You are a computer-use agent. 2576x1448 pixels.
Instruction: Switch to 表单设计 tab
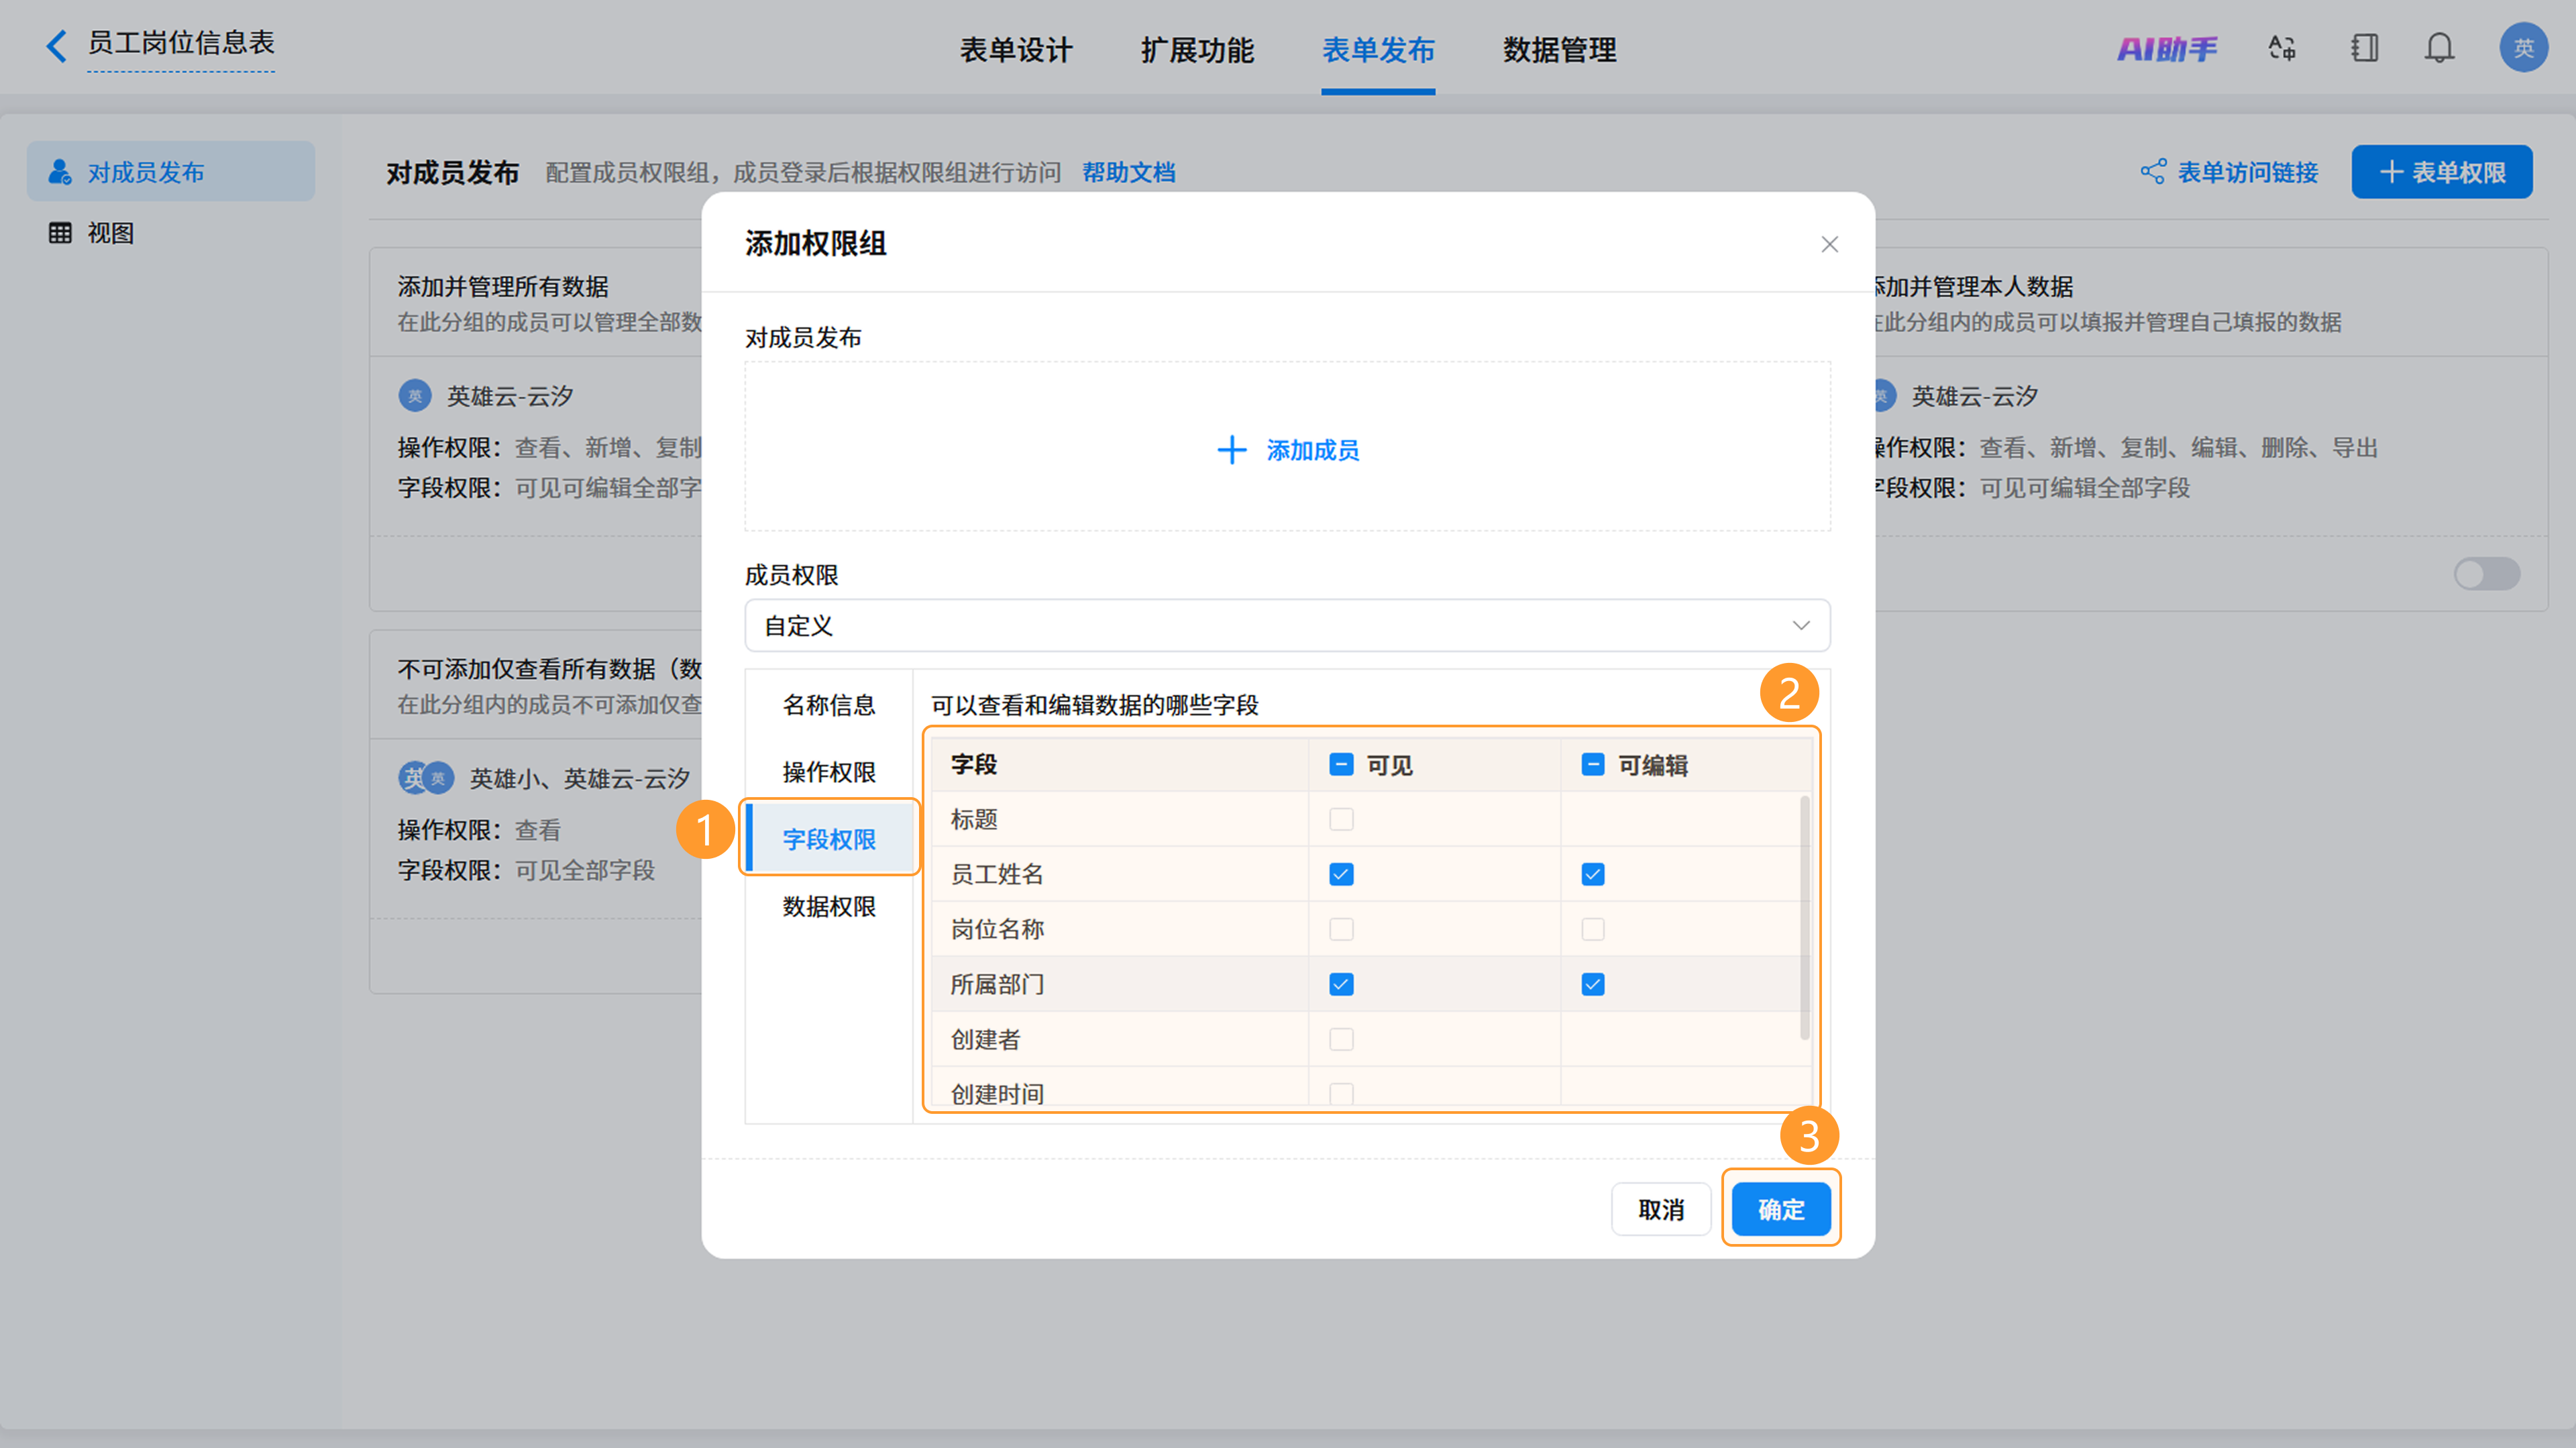pyautogui.click(x=1016, y=50)
